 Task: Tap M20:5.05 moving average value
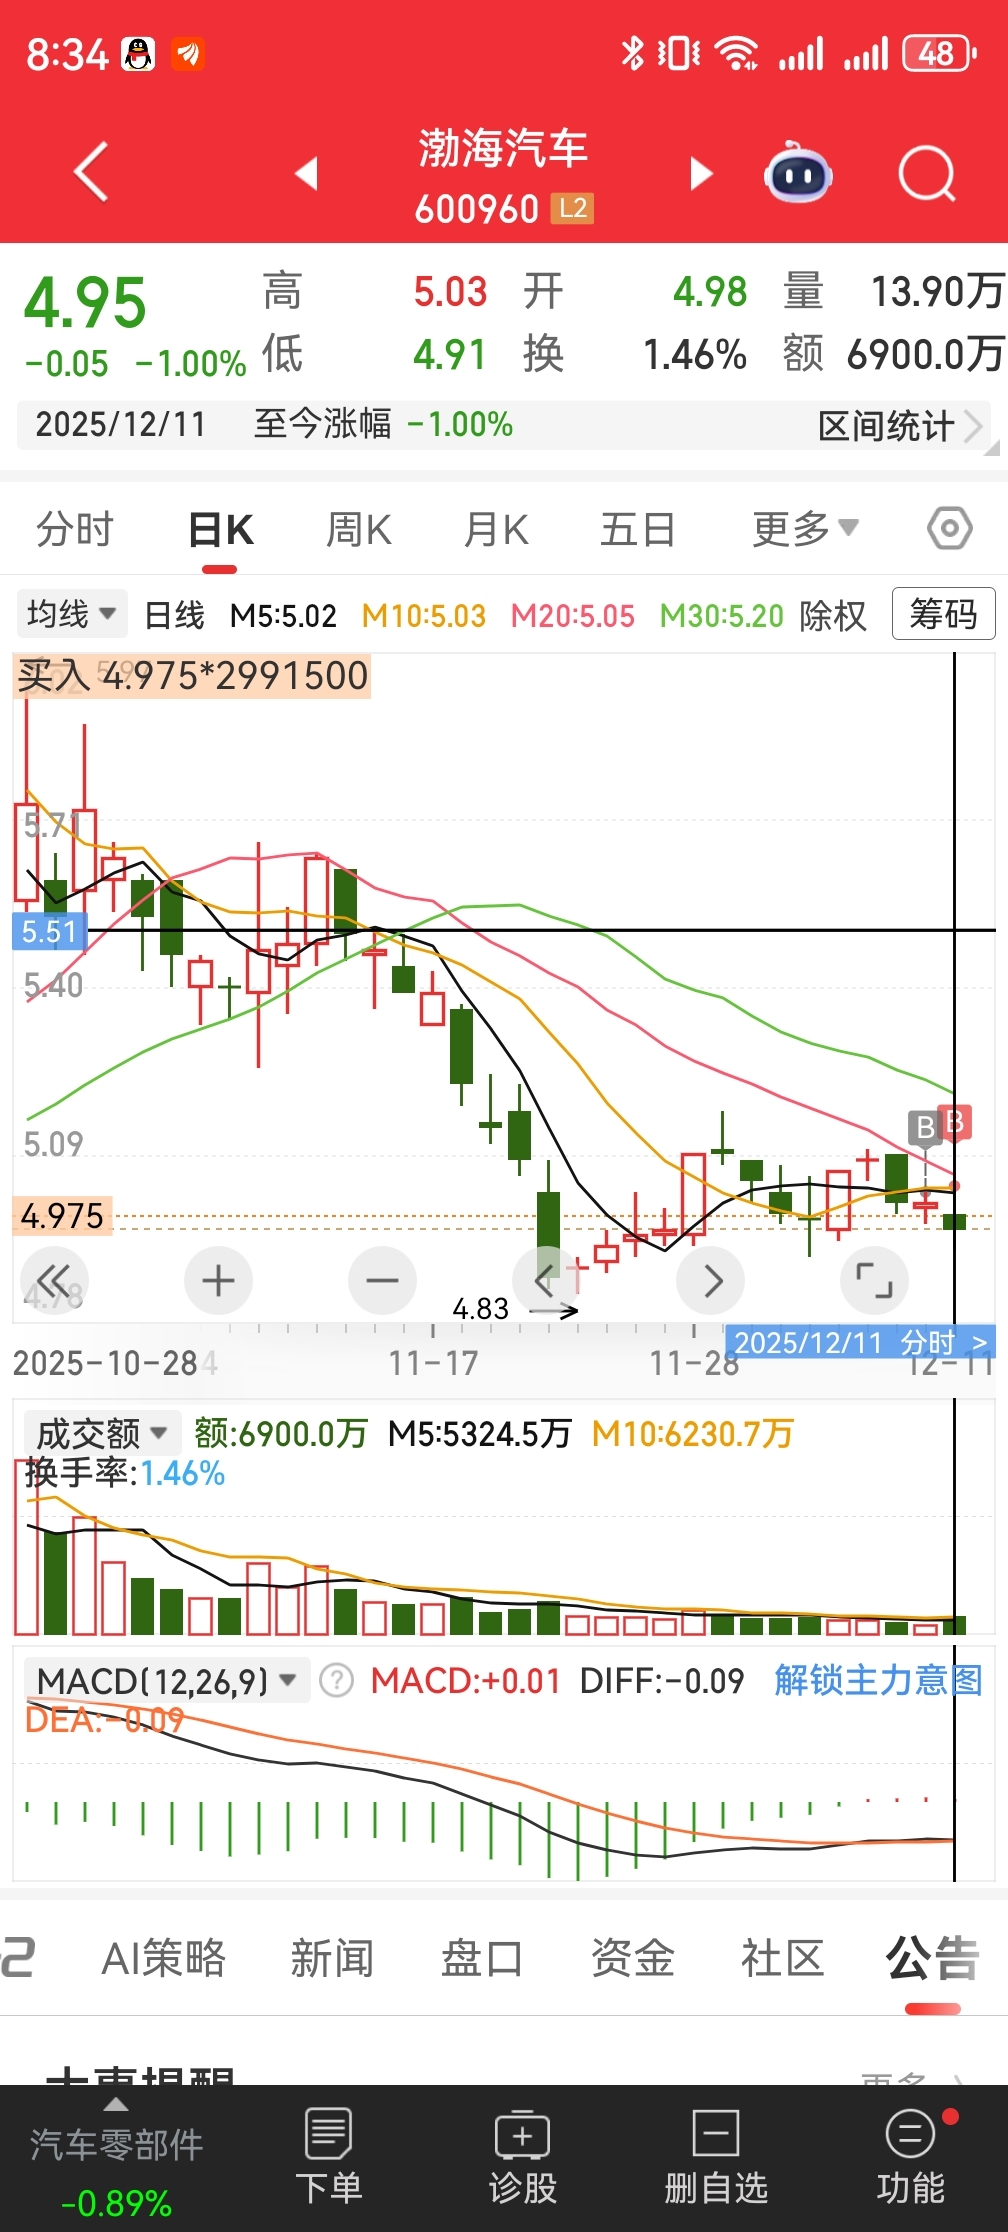point(572,615)
